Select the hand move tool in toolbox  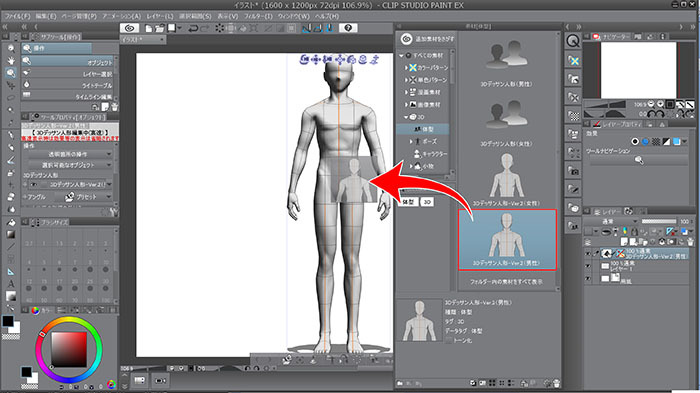coord(11,60)
